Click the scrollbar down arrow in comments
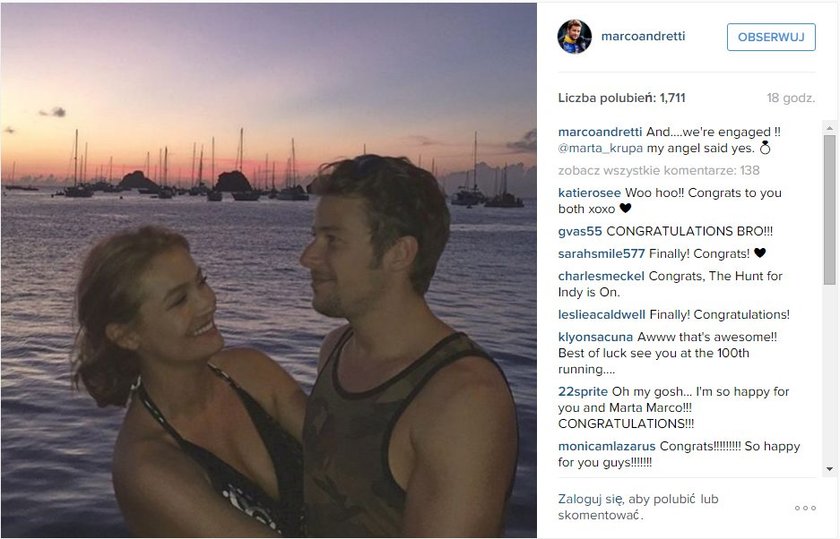The image size is (840, 539). 829,469
